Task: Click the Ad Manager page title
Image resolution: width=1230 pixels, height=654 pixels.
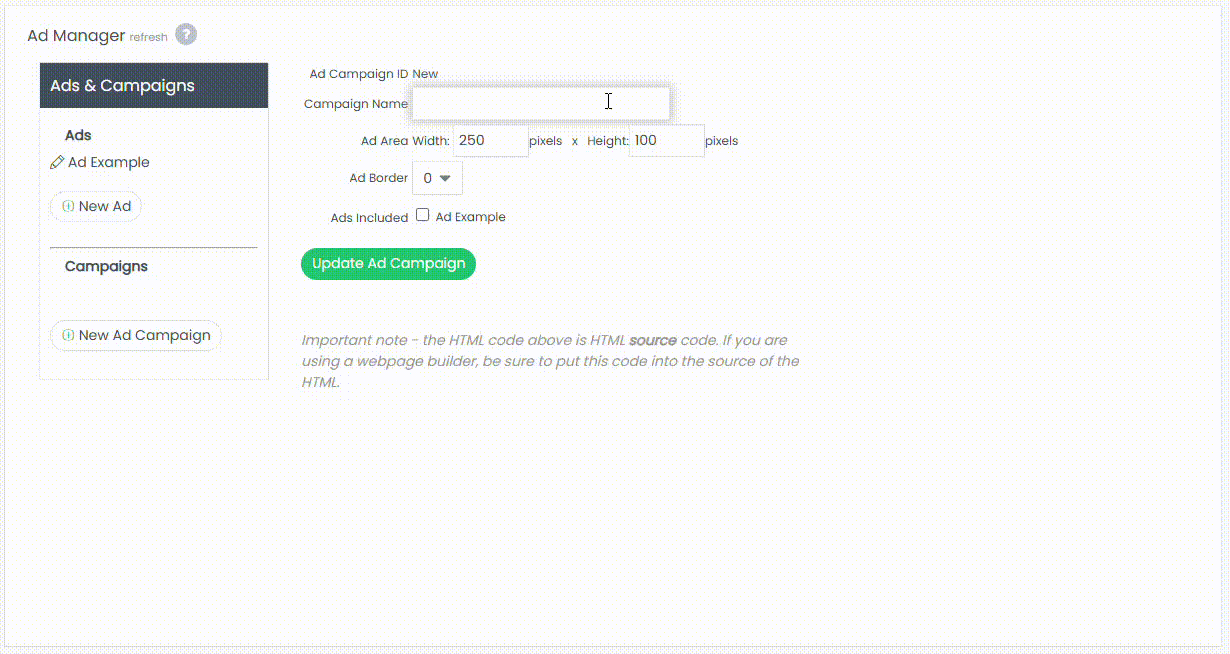Action: coord(76,36)
